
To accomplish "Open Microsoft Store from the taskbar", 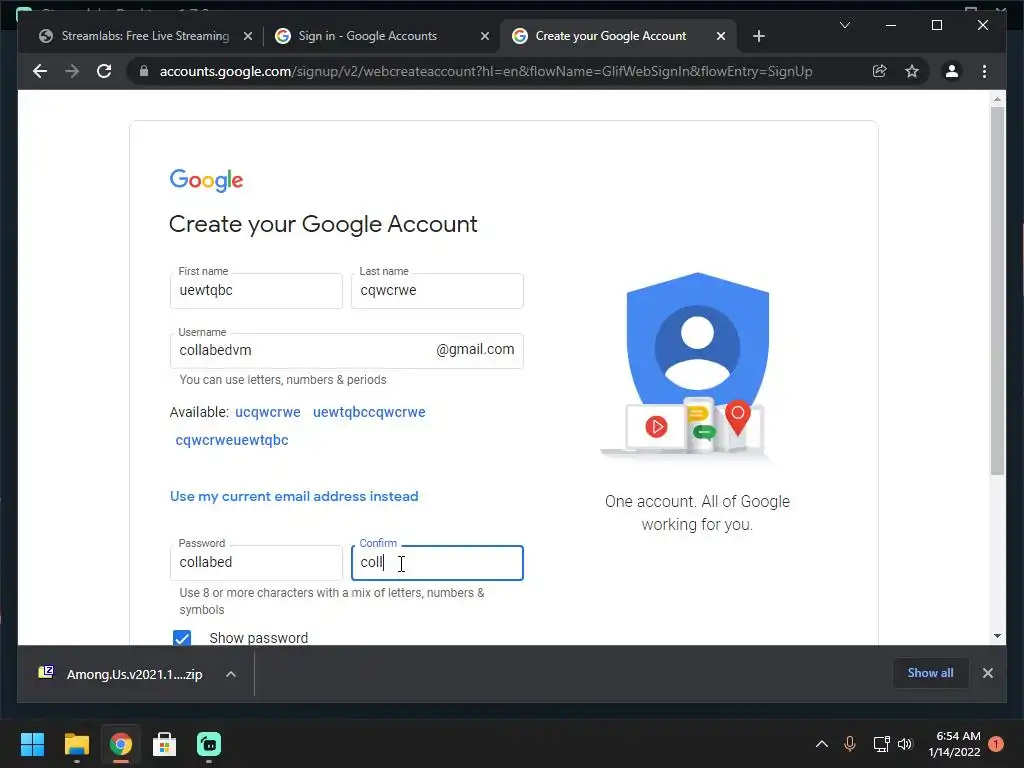I will pyautogui.click(x=165, y=744).
